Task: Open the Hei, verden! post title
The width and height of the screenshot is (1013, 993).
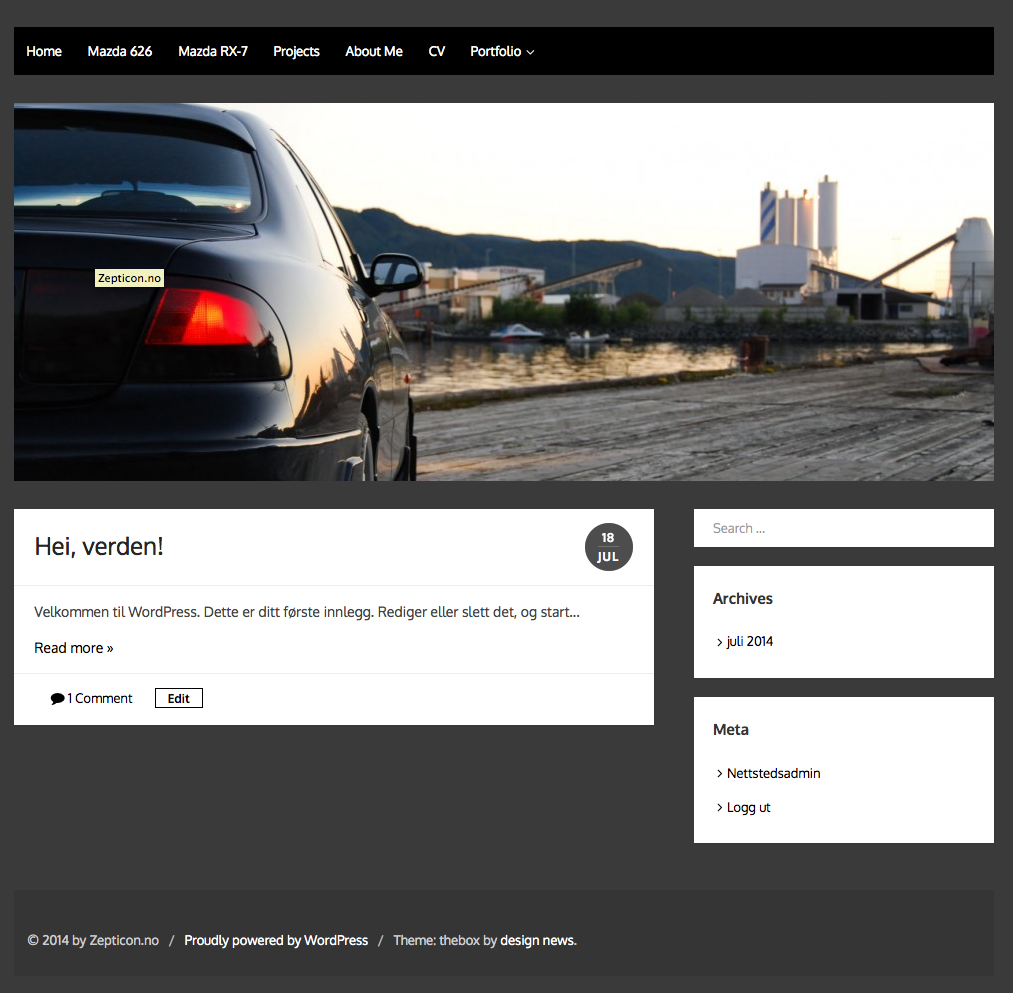Action: [99, 547]
